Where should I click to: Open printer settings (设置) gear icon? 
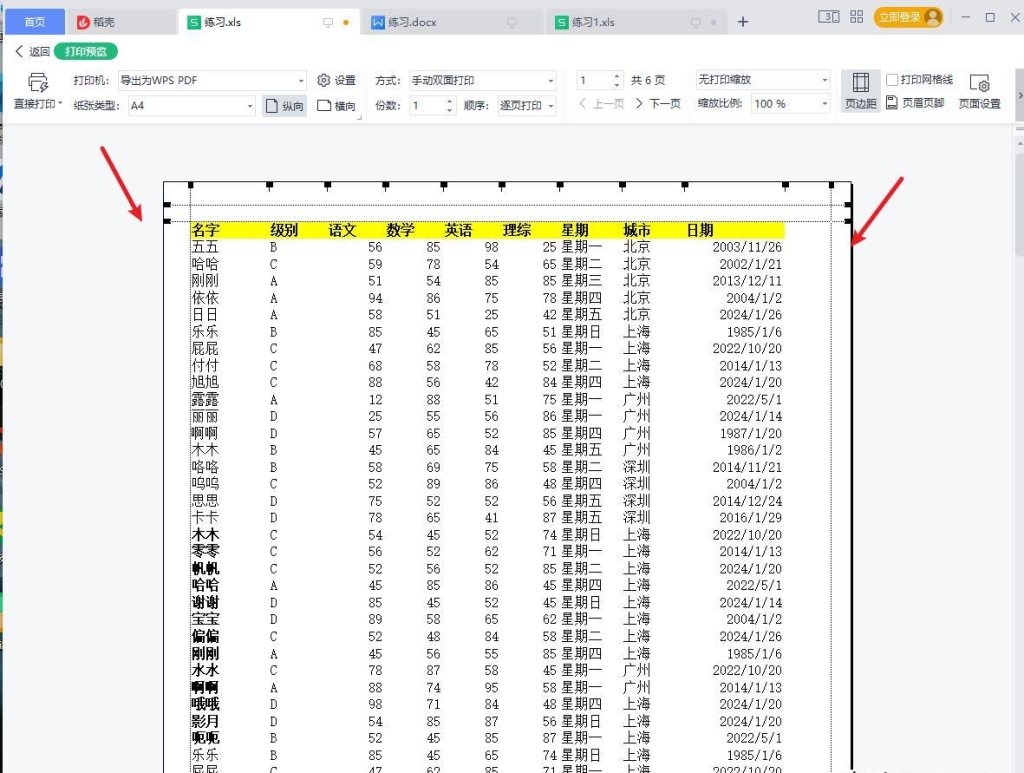[x=336, y=80]
